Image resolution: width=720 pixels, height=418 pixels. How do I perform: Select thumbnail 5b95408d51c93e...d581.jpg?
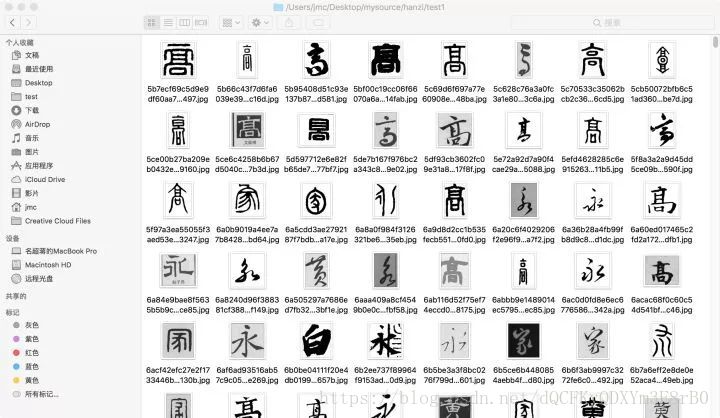pyautogui.click(x=316, y=60)
